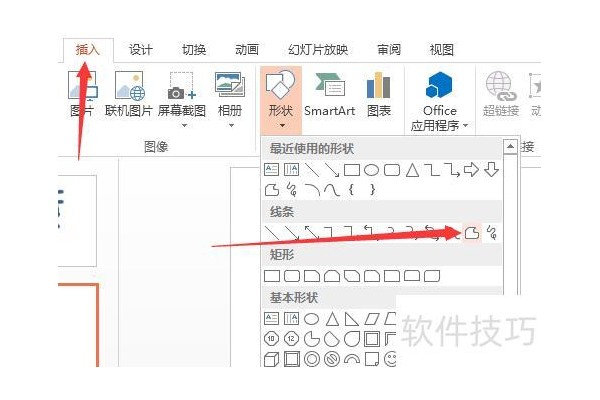Open the Office 应用程序 apps dropdown
The height and width of the screenshot is (400, 600).
point(440,101)
